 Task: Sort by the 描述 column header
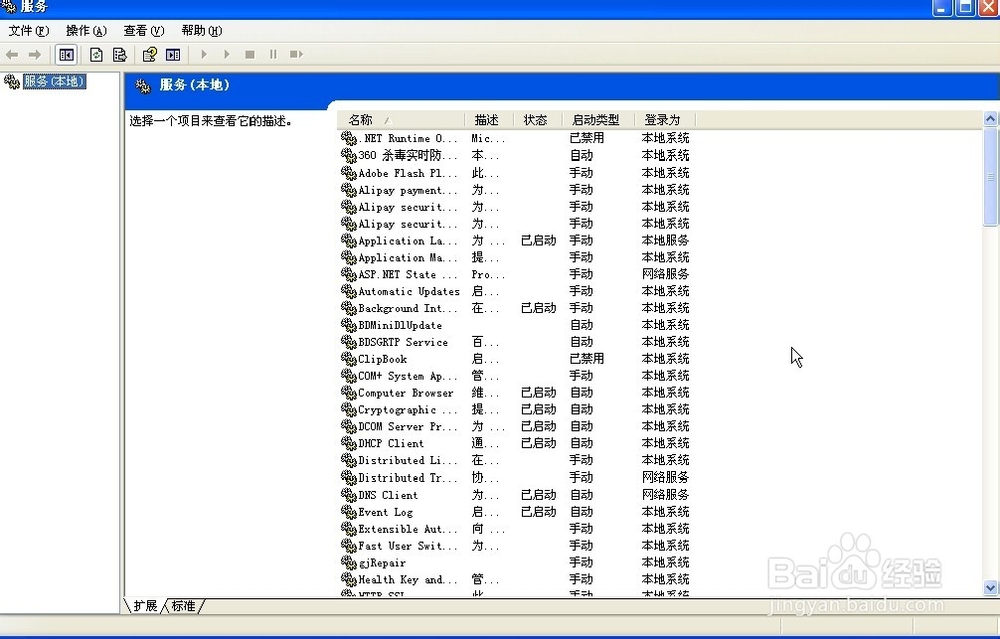point(489,119)
